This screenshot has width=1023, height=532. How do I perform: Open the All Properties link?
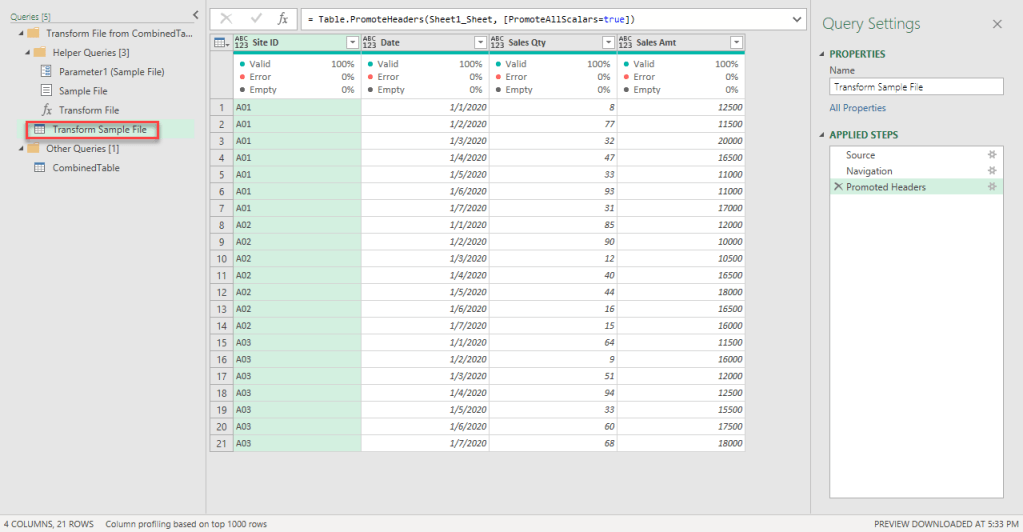(x=857, y=108)
